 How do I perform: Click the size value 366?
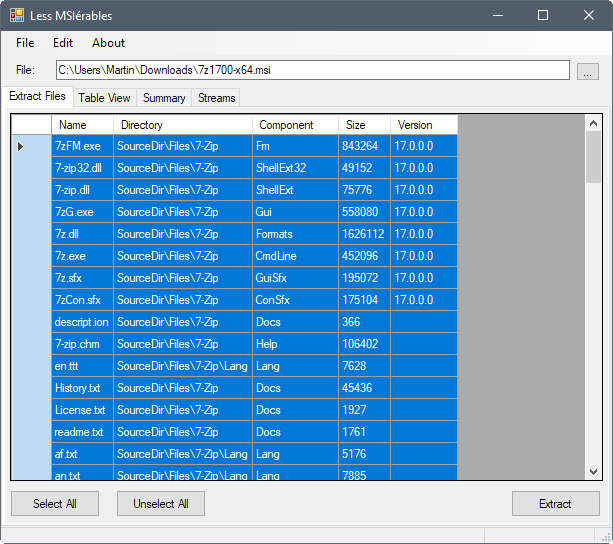(x=351, y=322)
